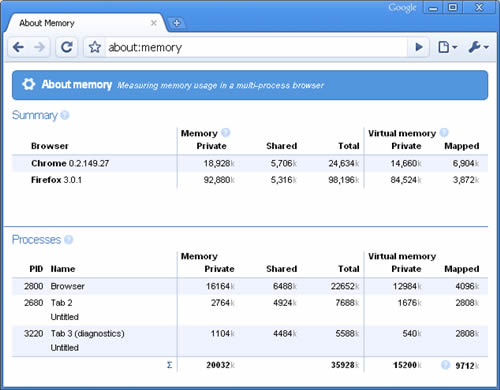
Task: Click help icon next to Virtual memory header
Action: 444,133
